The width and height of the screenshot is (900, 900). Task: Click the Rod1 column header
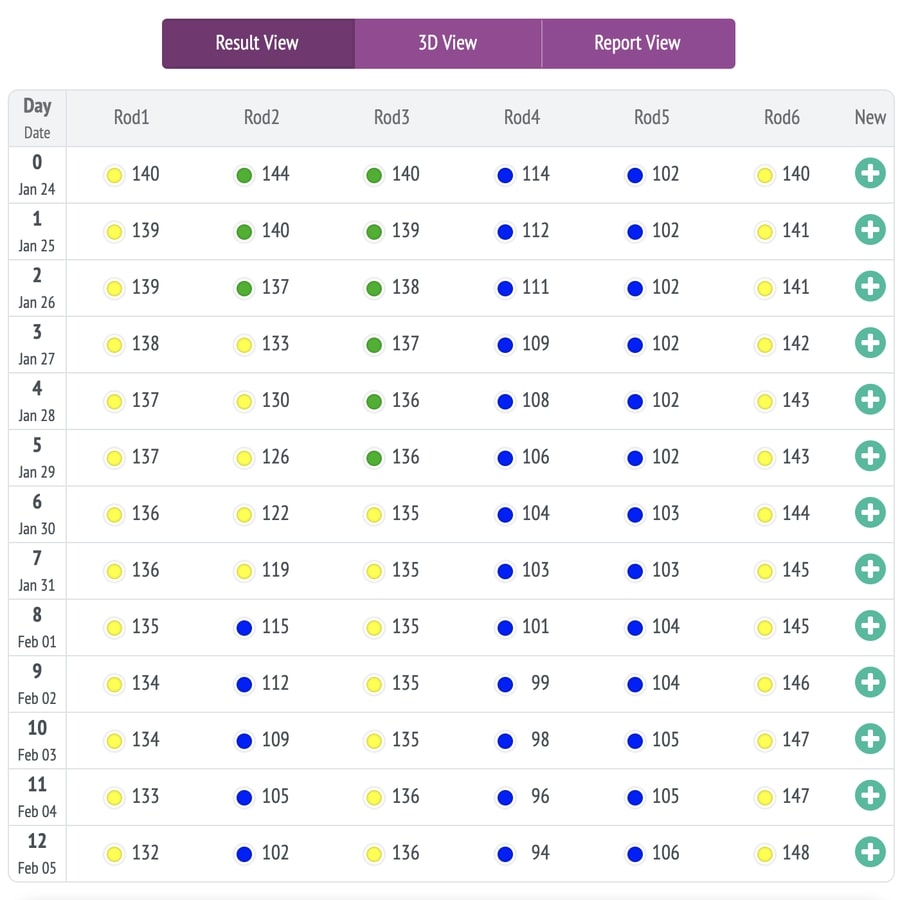pyautogui.click(x=131, y=118)
